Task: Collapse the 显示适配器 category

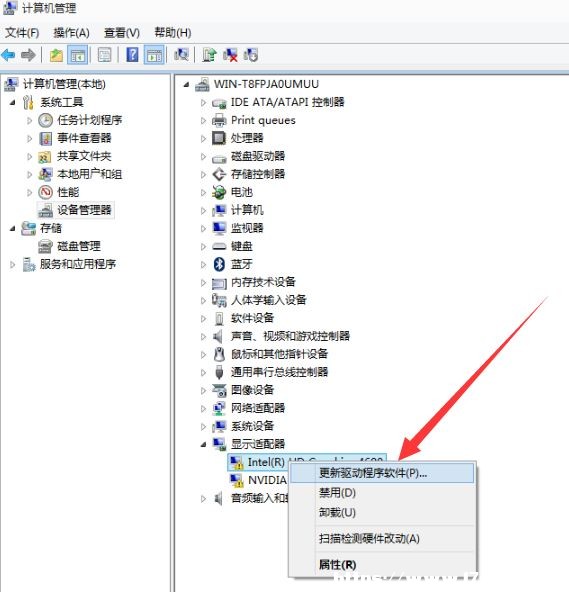Action: [203, 444]
